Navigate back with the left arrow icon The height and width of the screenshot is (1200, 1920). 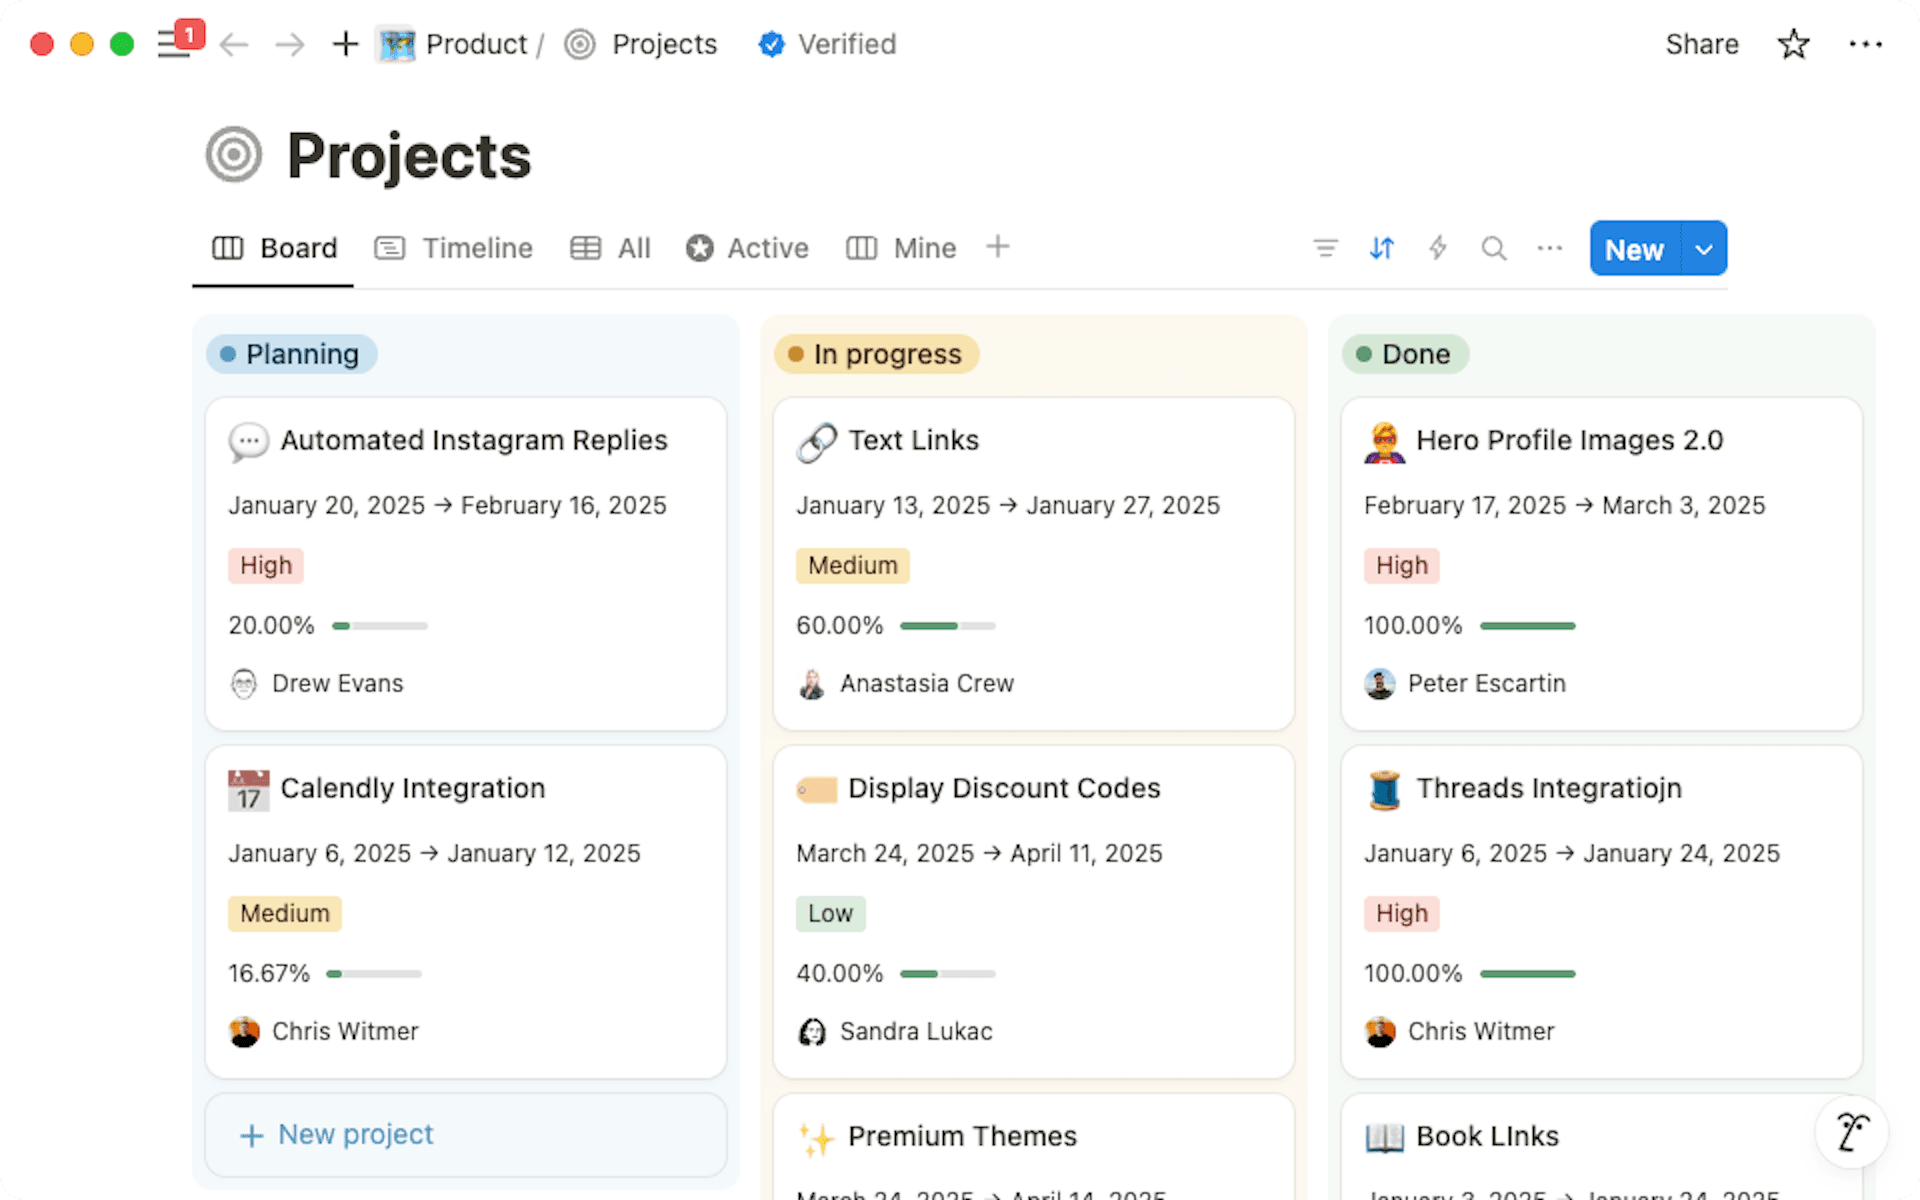pyautogui.click(x=234, y=44)
